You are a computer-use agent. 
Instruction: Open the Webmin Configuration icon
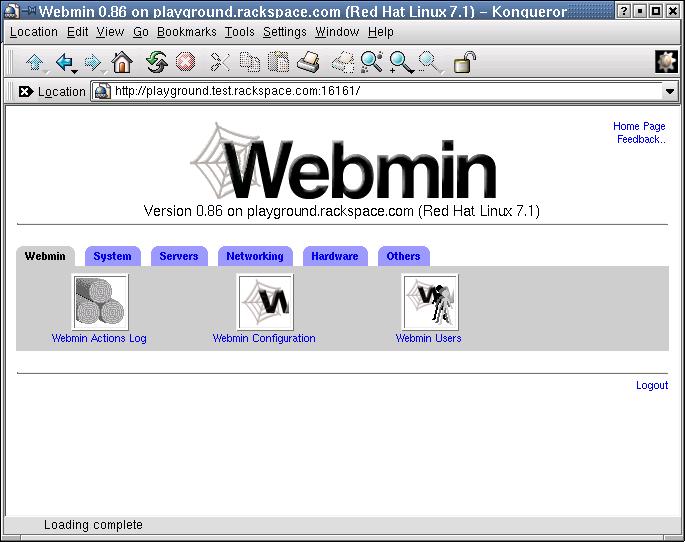(x=265, y=302)
